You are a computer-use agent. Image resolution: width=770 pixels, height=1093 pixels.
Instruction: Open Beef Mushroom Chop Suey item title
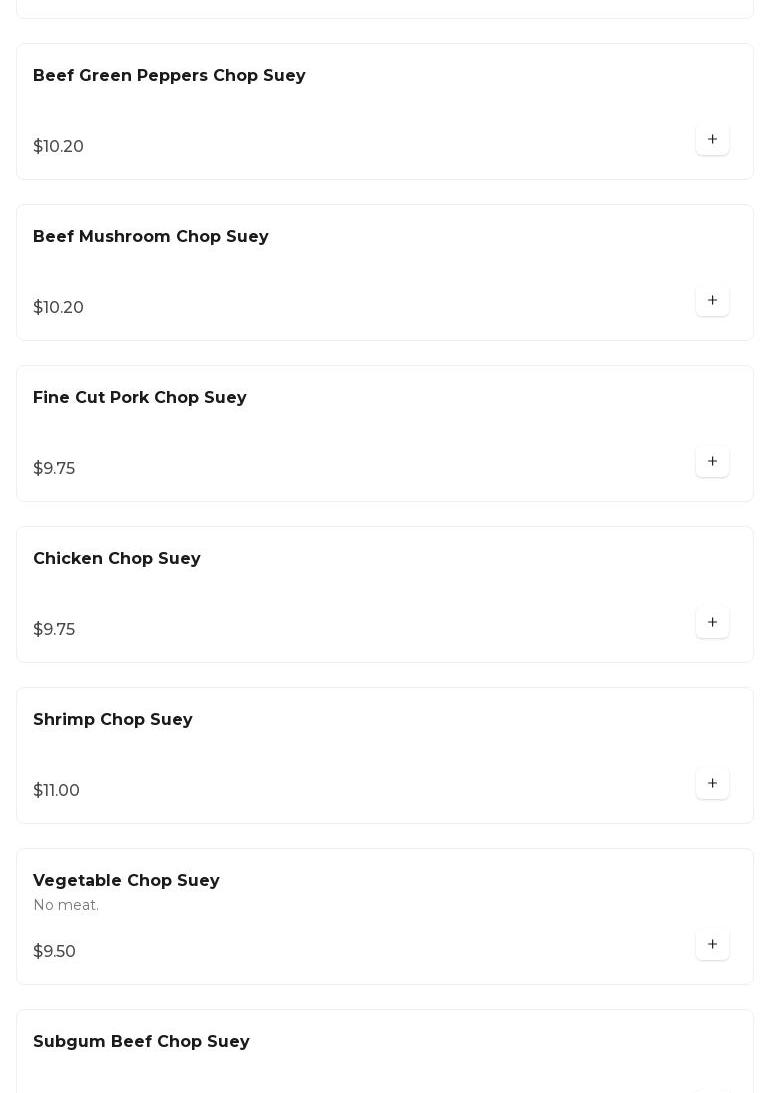tap(151, 237)
